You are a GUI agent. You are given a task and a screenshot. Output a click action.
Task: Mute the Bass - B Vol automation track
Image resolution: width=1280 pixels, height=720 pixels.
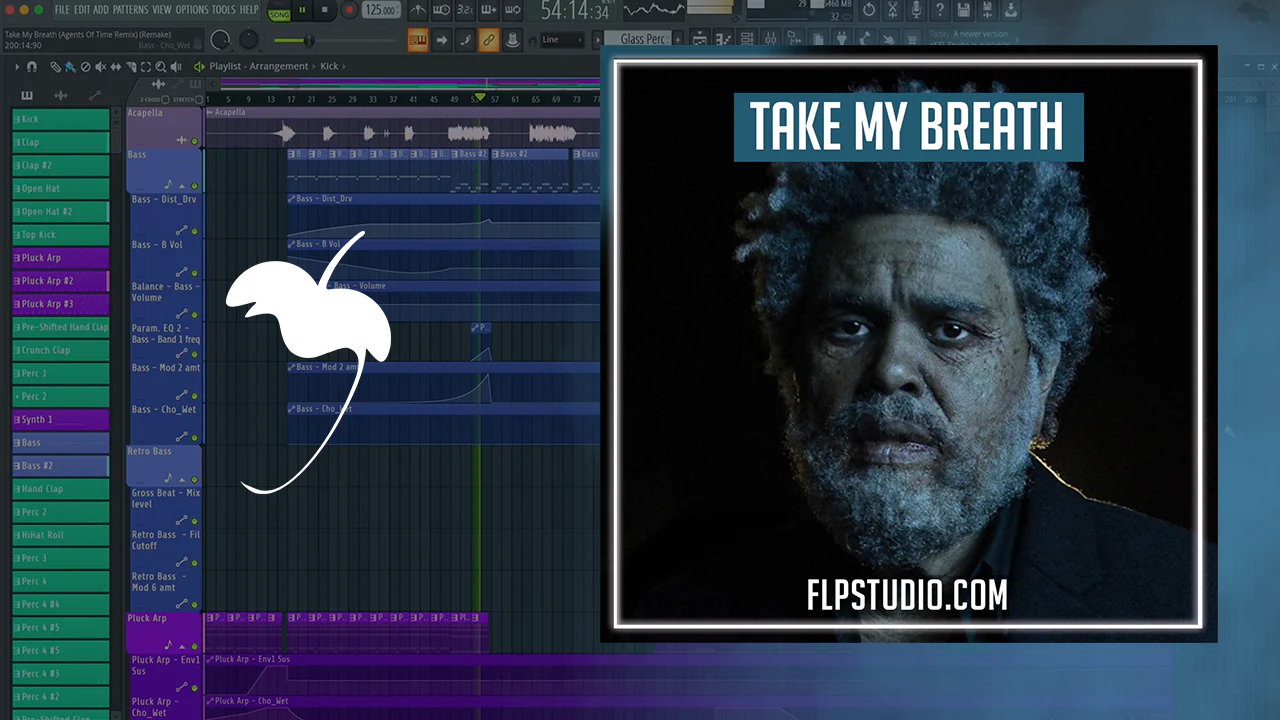tap(195, 273)
